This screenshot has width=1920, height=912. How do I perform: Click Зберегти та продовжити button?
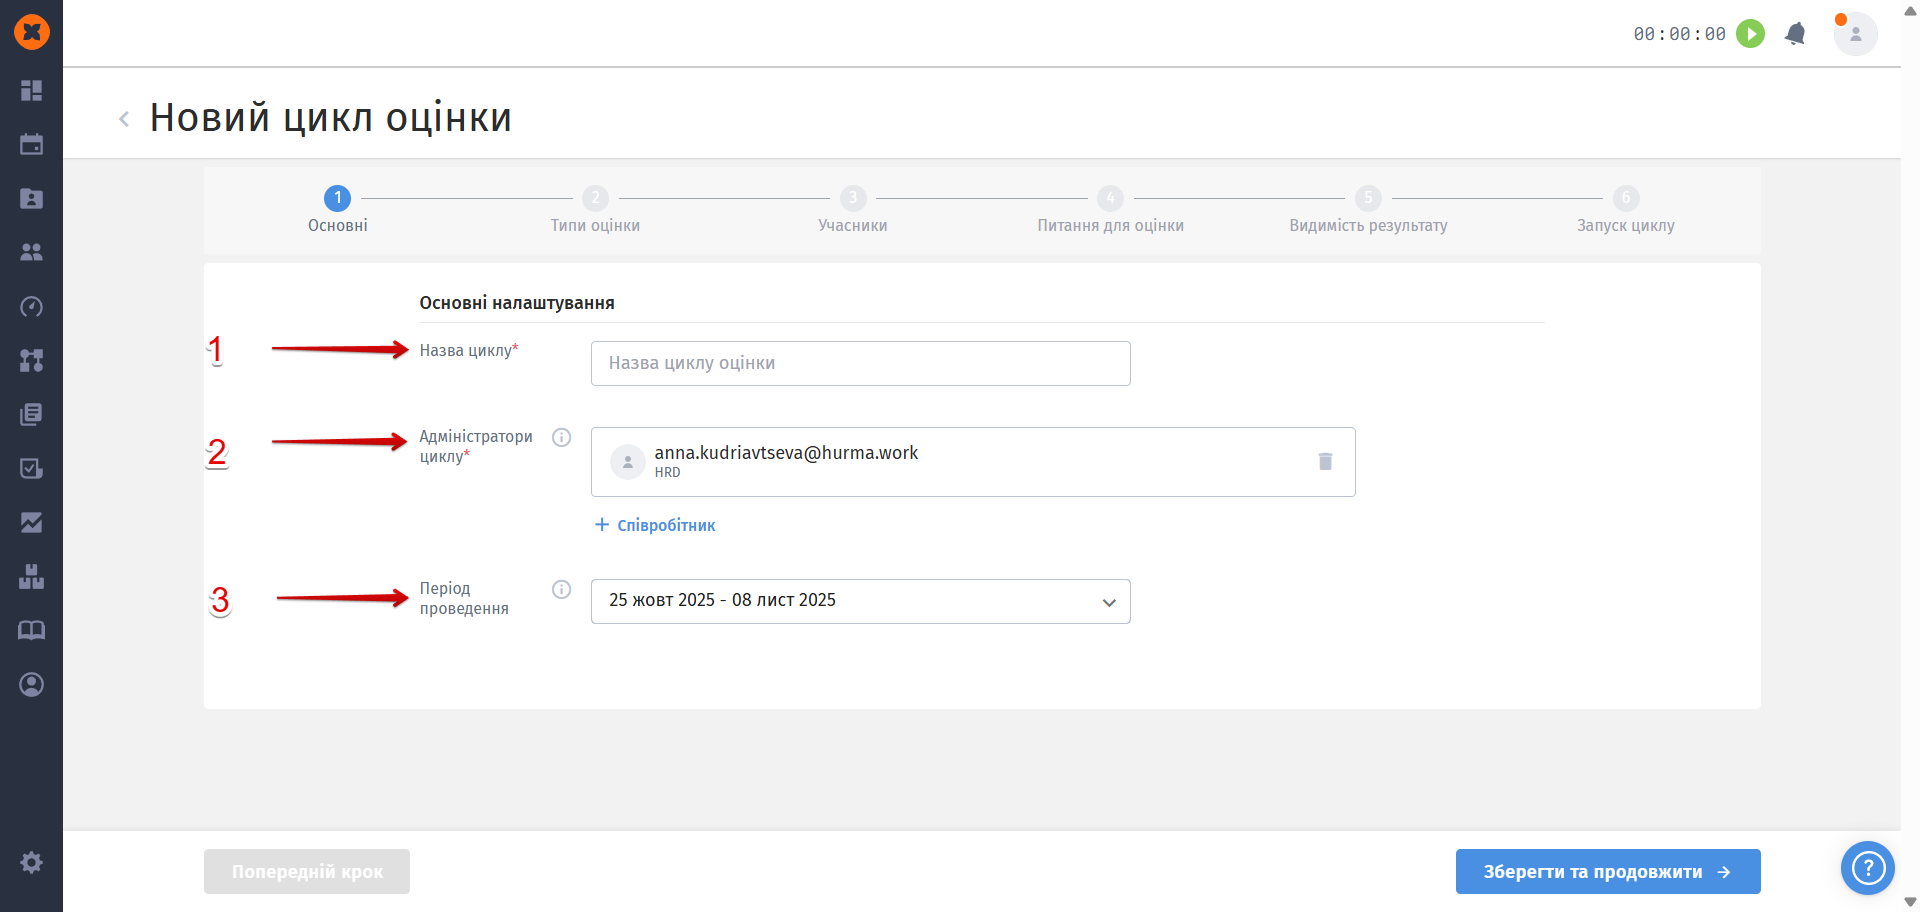(x=1608, y=871)
